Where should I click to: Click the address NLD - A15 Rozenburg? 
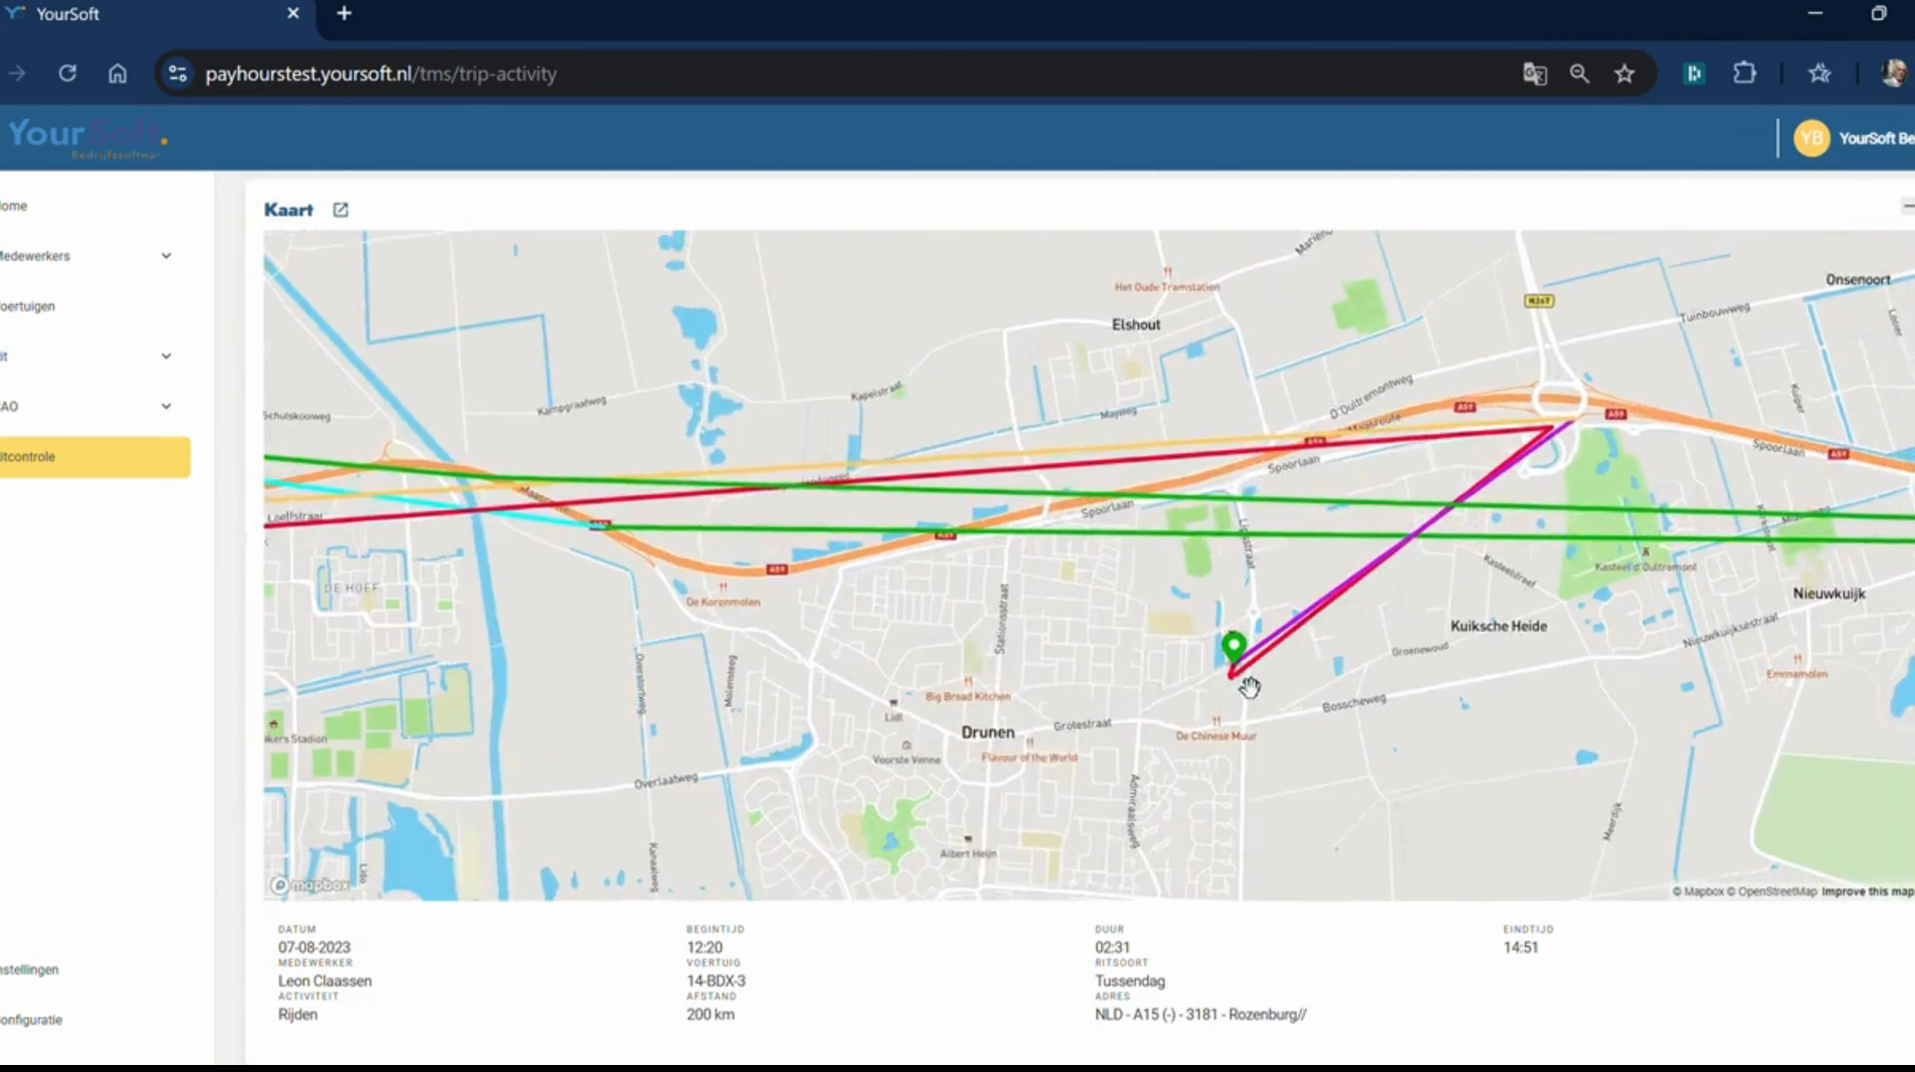[x=1200, y=1014]
